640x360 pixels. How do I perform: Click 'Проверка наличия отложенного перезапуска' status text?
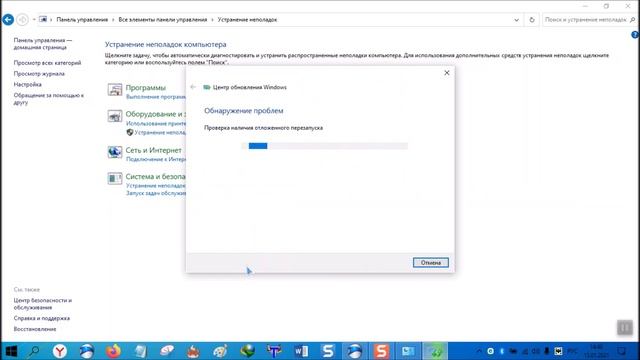pos(263,128)
